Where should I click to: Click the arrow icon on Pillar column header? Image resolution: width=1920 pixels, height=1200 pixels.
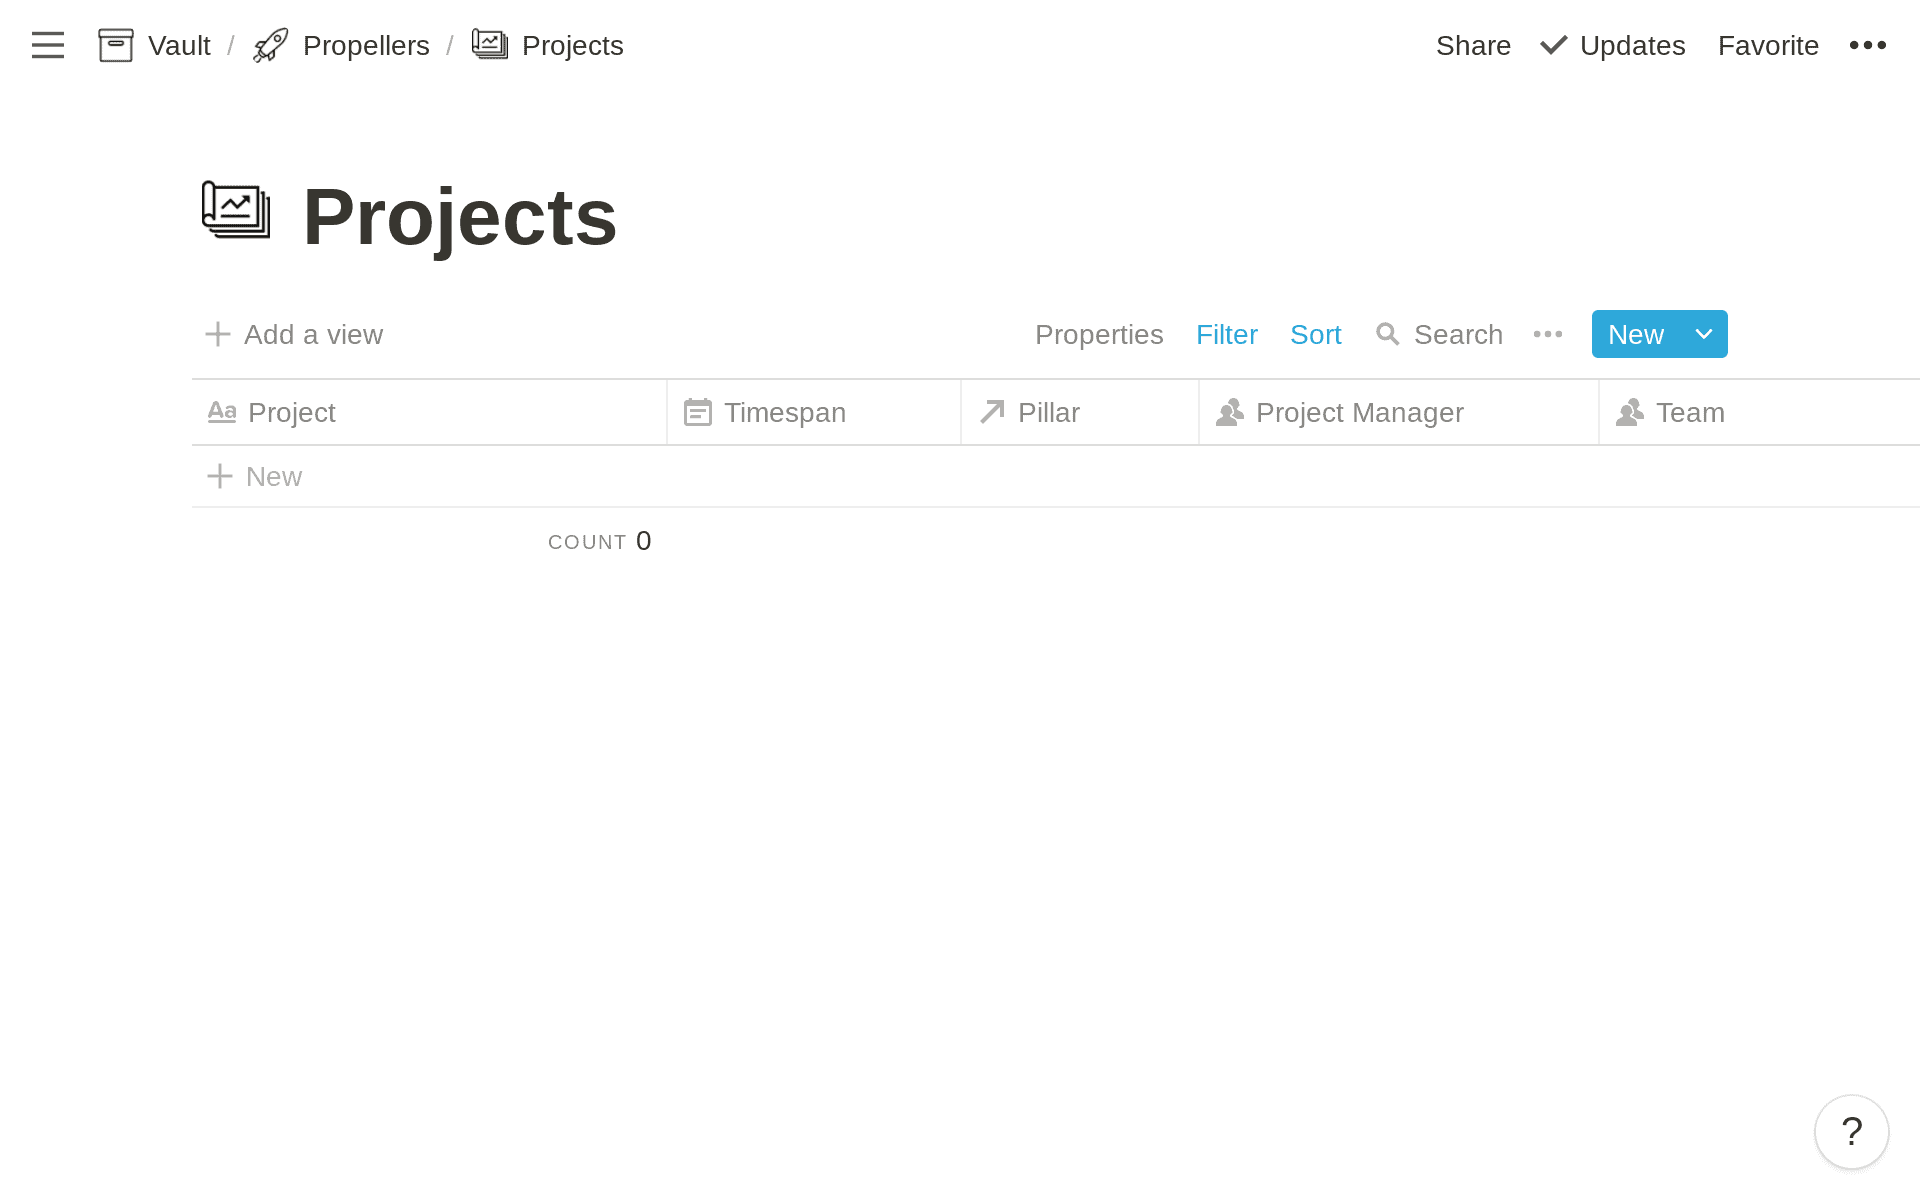[990, 411]
